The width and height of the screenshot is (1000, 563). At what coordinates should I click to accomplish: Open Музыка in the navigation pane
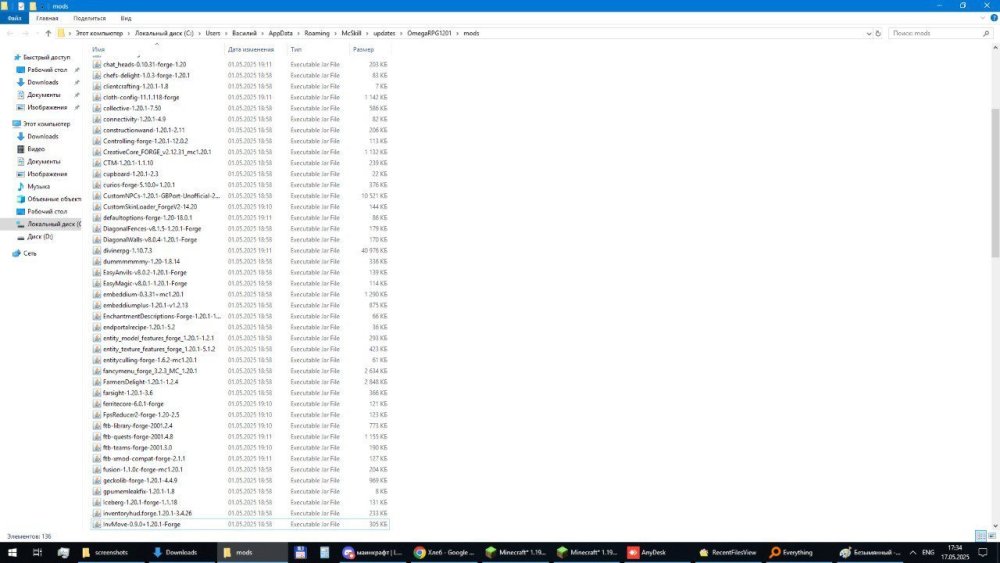pyautogui.click(x=38, y=186)
